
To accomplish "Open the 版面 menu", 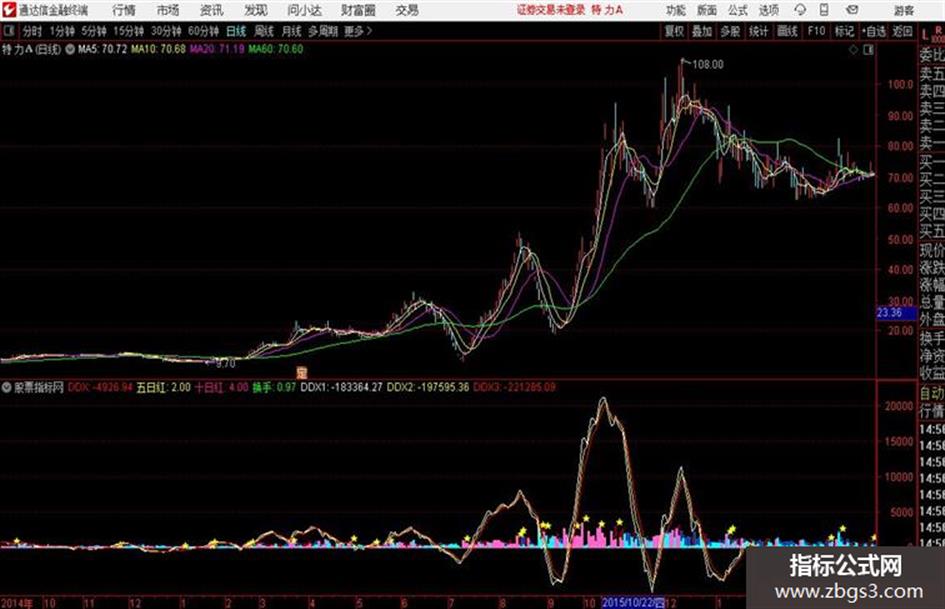I will pos(707,10).
